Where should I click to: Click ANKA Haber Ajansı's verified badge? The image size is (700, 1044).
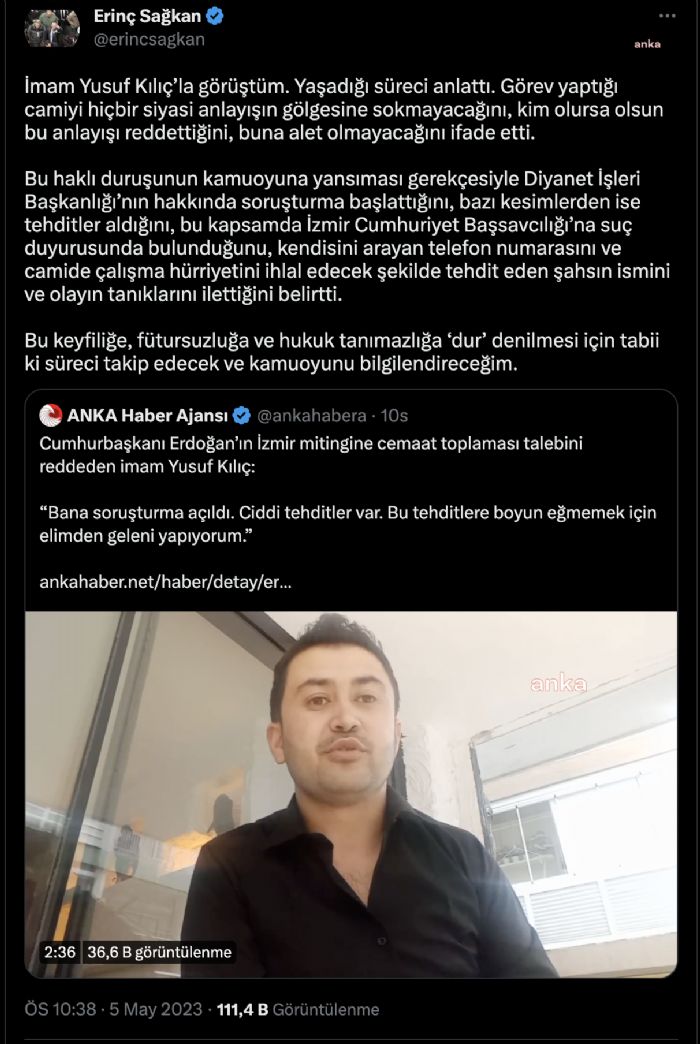242,416
